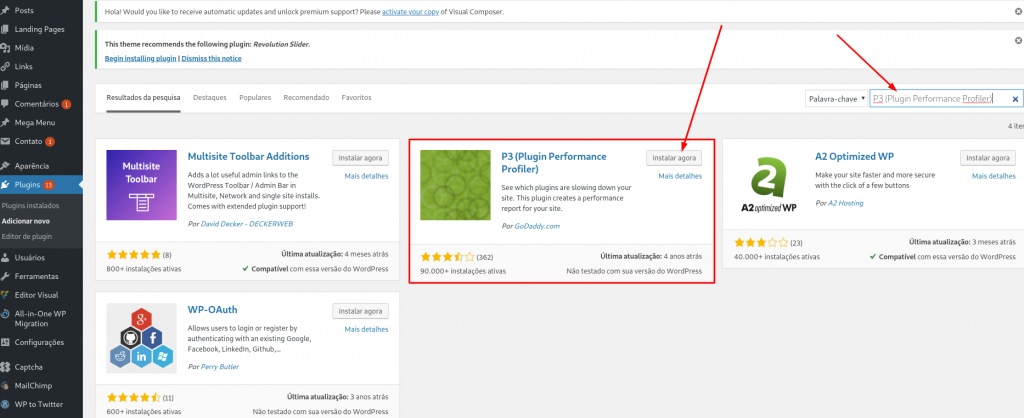Open Mais detalhes for P3 Profiler
The width and height of the screenshot is (1024, 418).
(680, 176)
